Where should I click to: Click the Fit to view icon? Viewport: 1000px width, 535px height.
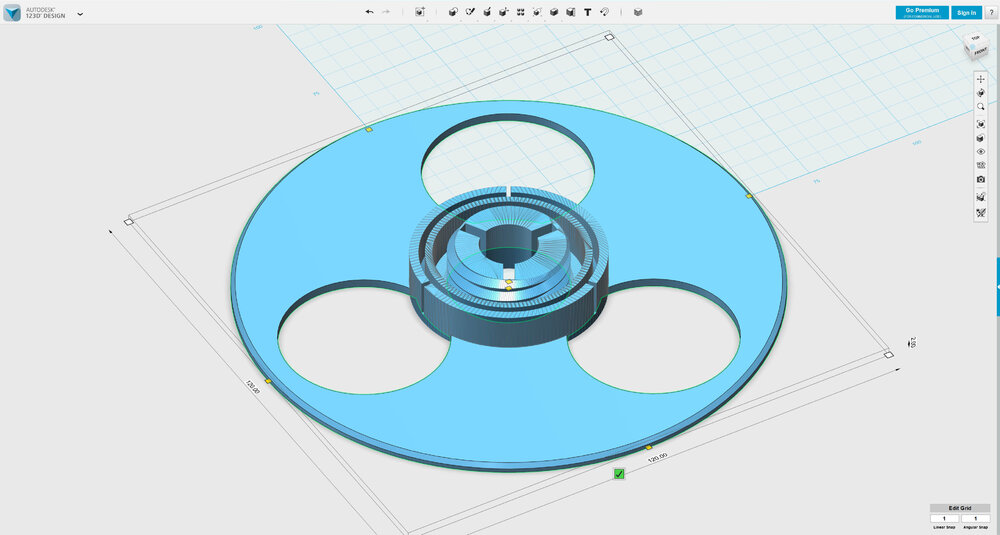981,123
